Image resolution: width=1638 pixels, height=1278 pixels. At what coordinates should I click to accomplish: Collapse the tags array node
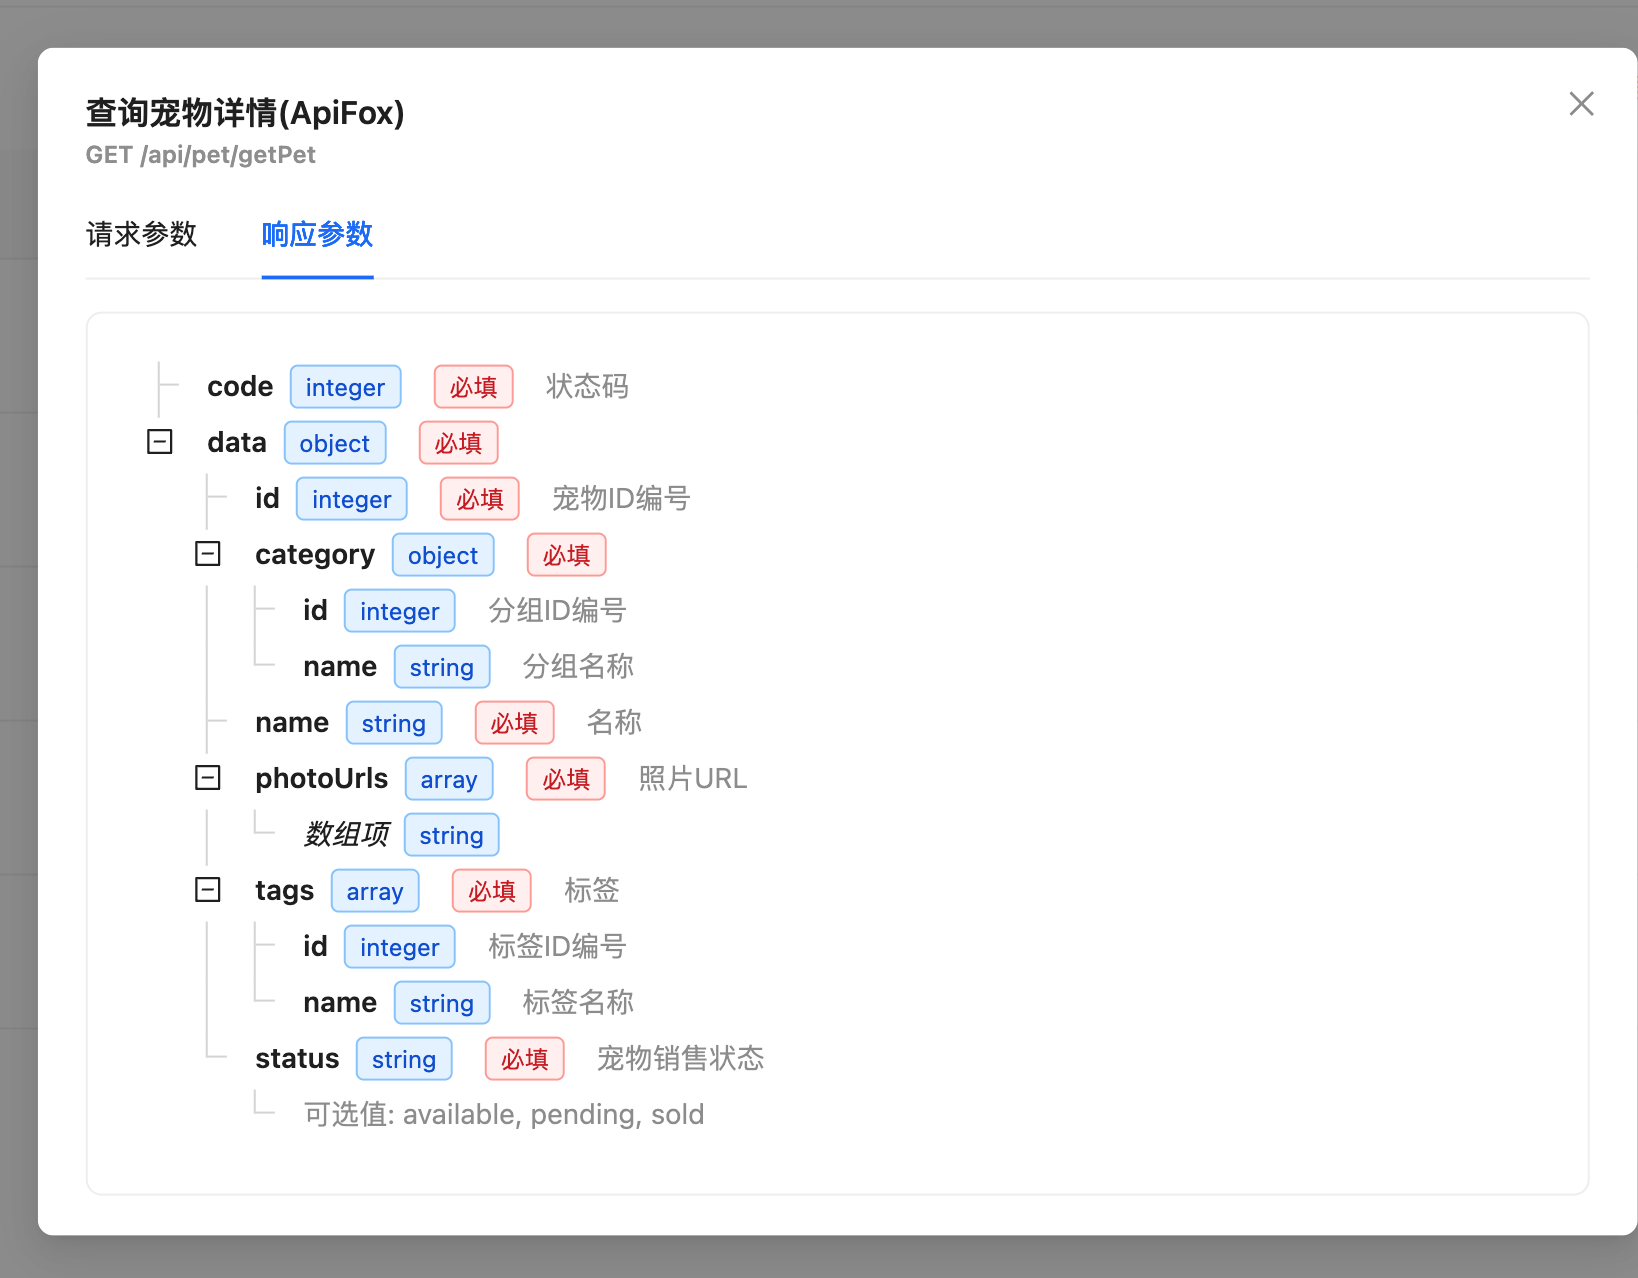pyautogui.click(x=208, y=890)
